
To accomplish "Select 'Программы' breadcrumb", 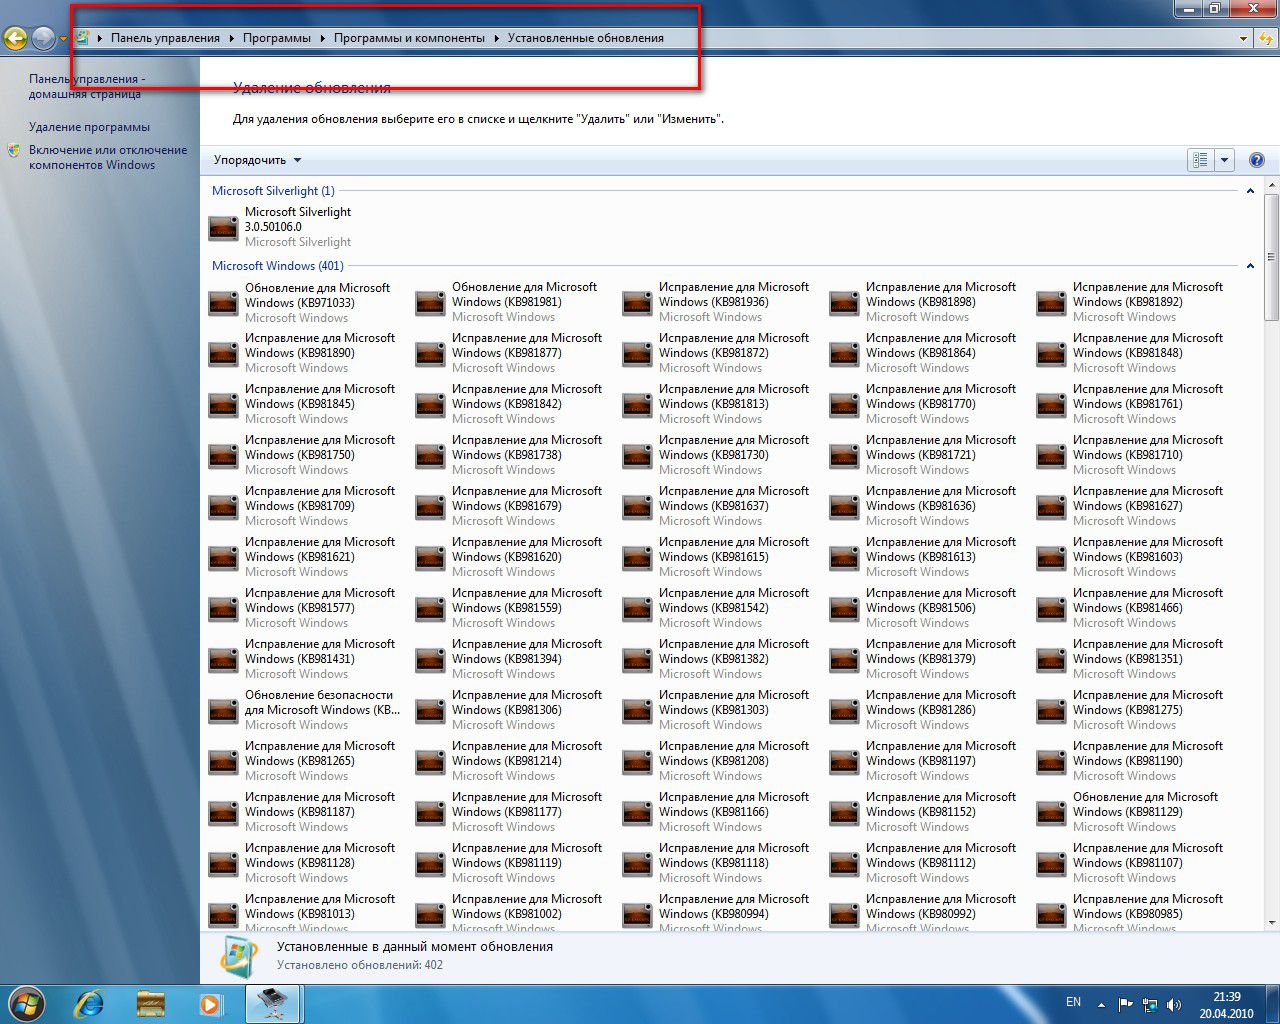I will tap(276, 38).
